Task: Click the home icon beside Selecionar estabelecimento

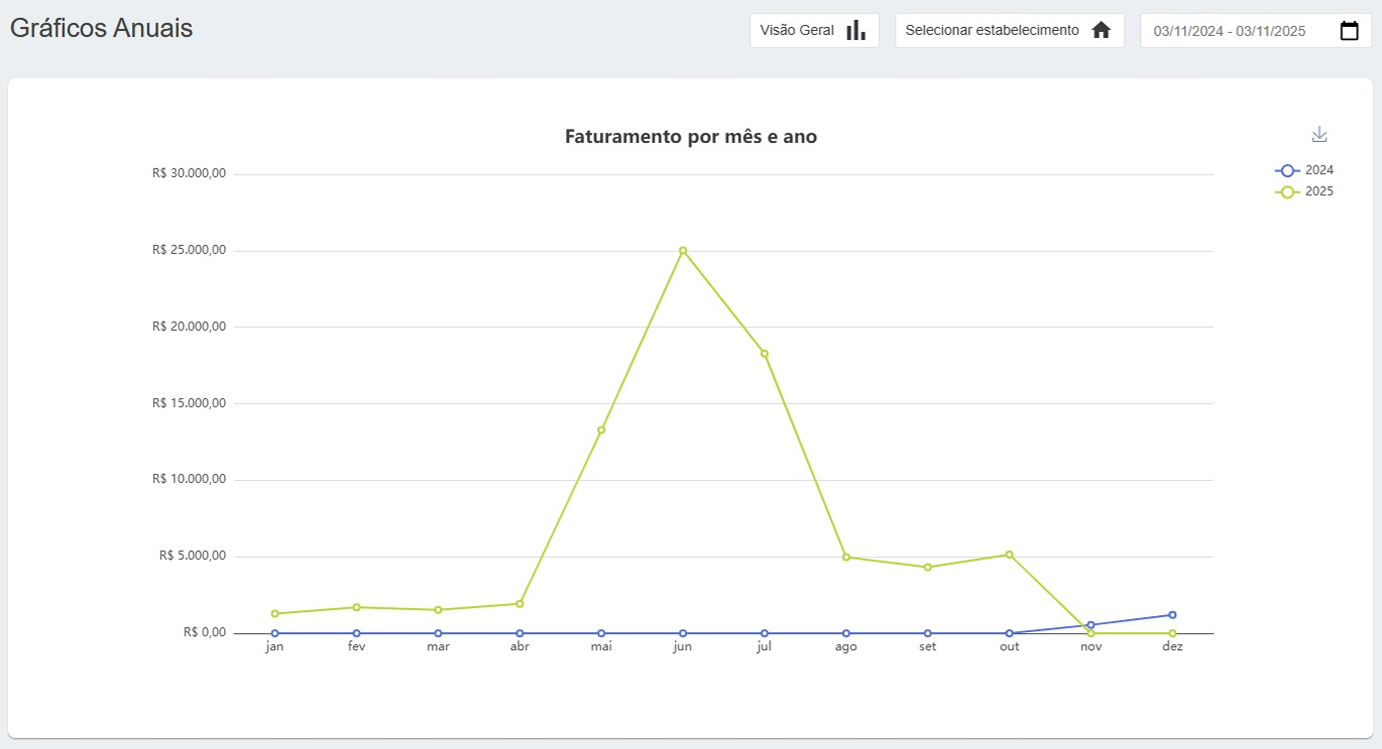Action: tap(1101, 30)
